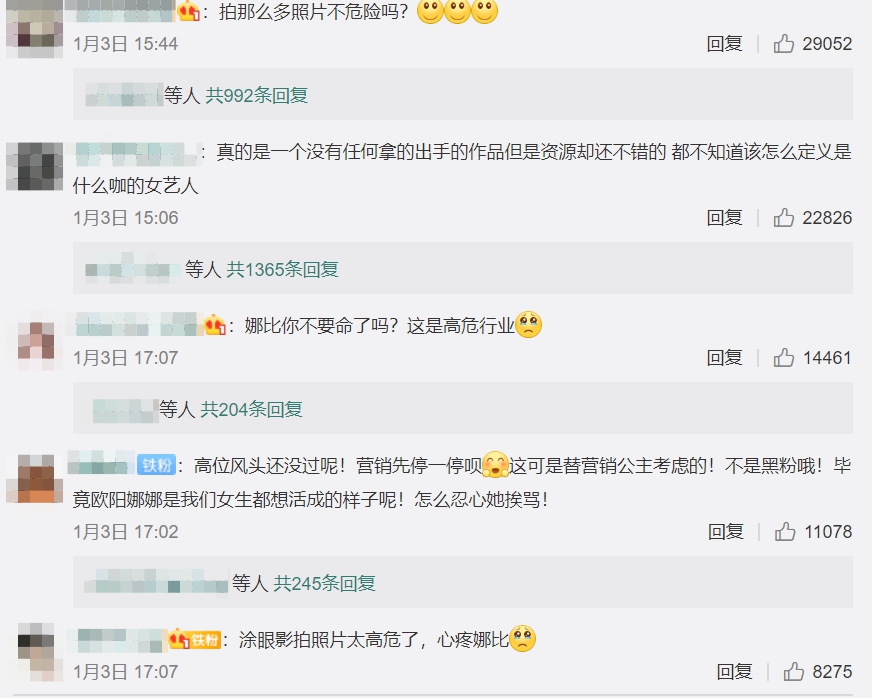Click the blue 铁粉 fan badge
The width and height of the screenshot is (872, 698).
(156, 465)
